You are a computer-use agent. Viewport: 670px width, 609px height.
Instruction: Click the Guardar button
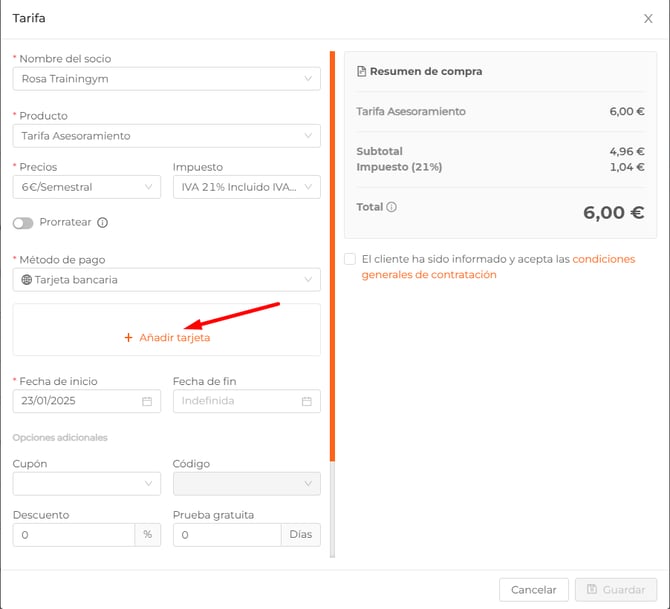click(616, 590)
